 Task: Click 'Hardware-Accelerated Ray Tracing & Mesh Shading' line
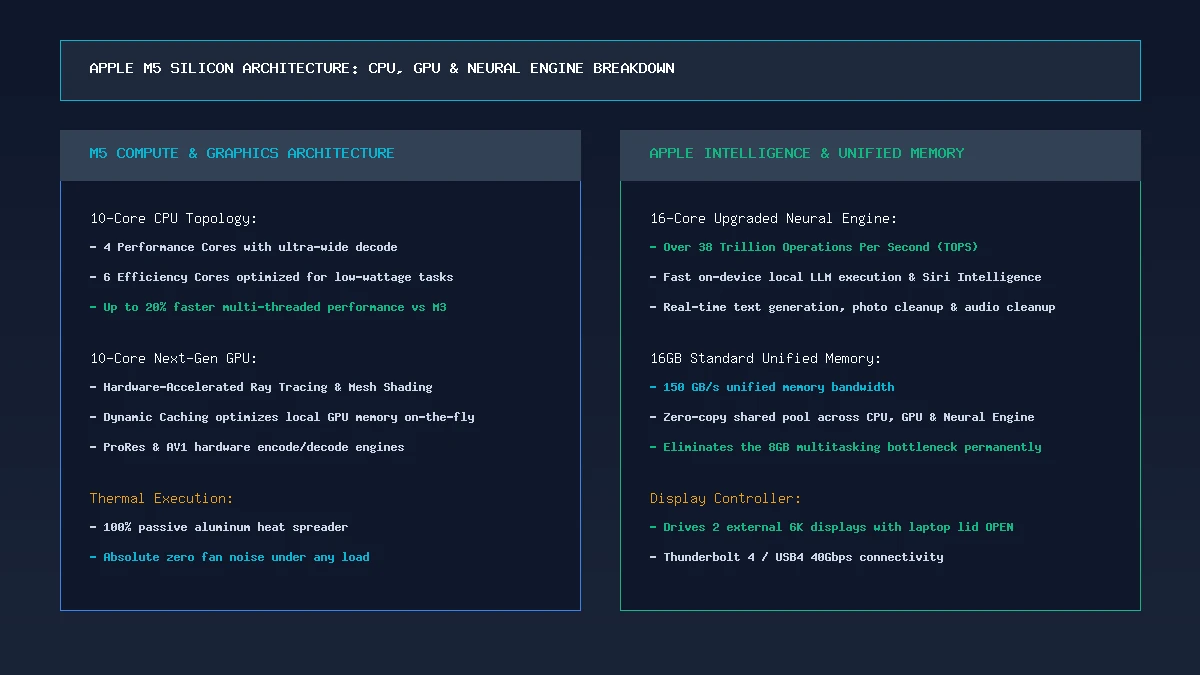coord(261,387)
